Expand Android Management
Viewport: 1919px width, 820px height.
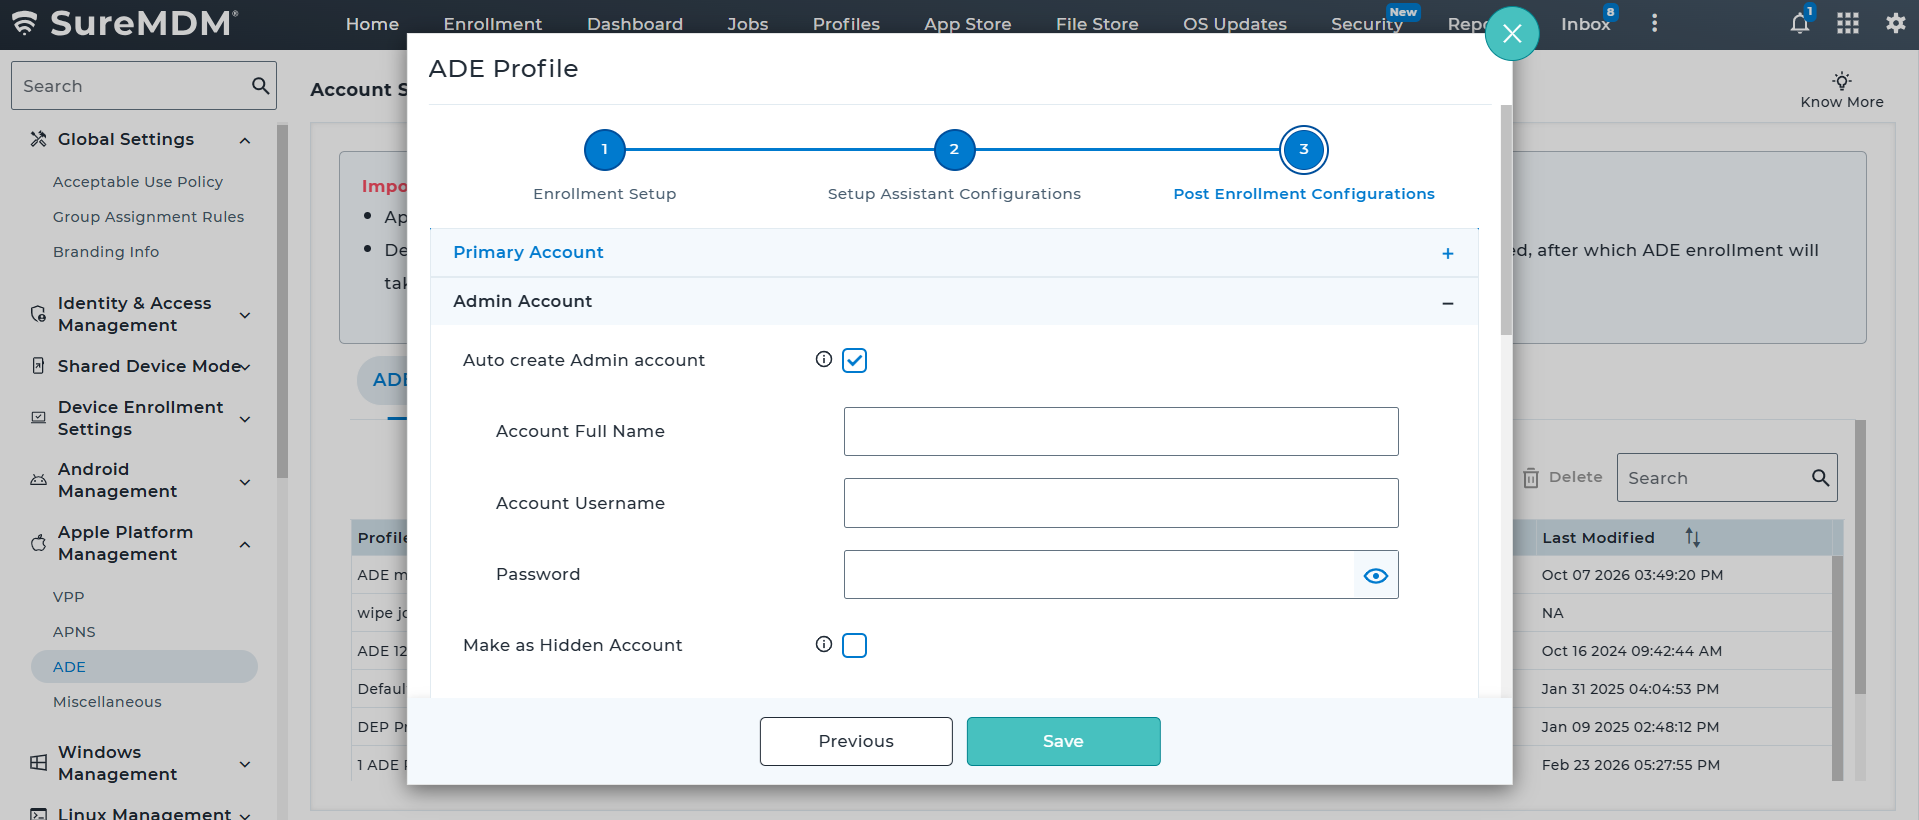coord(245,481)
